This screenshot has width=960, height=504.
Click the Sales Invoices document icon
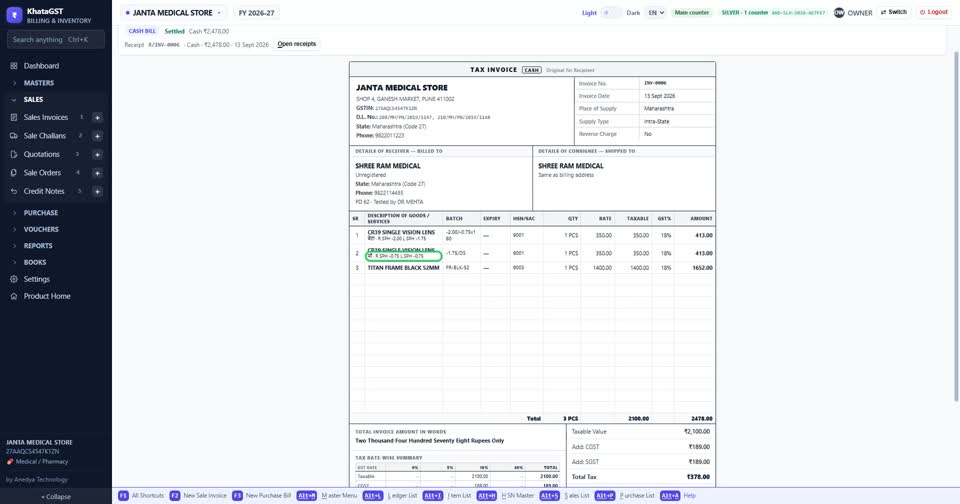pyautogui.click(x=13, y=117)
